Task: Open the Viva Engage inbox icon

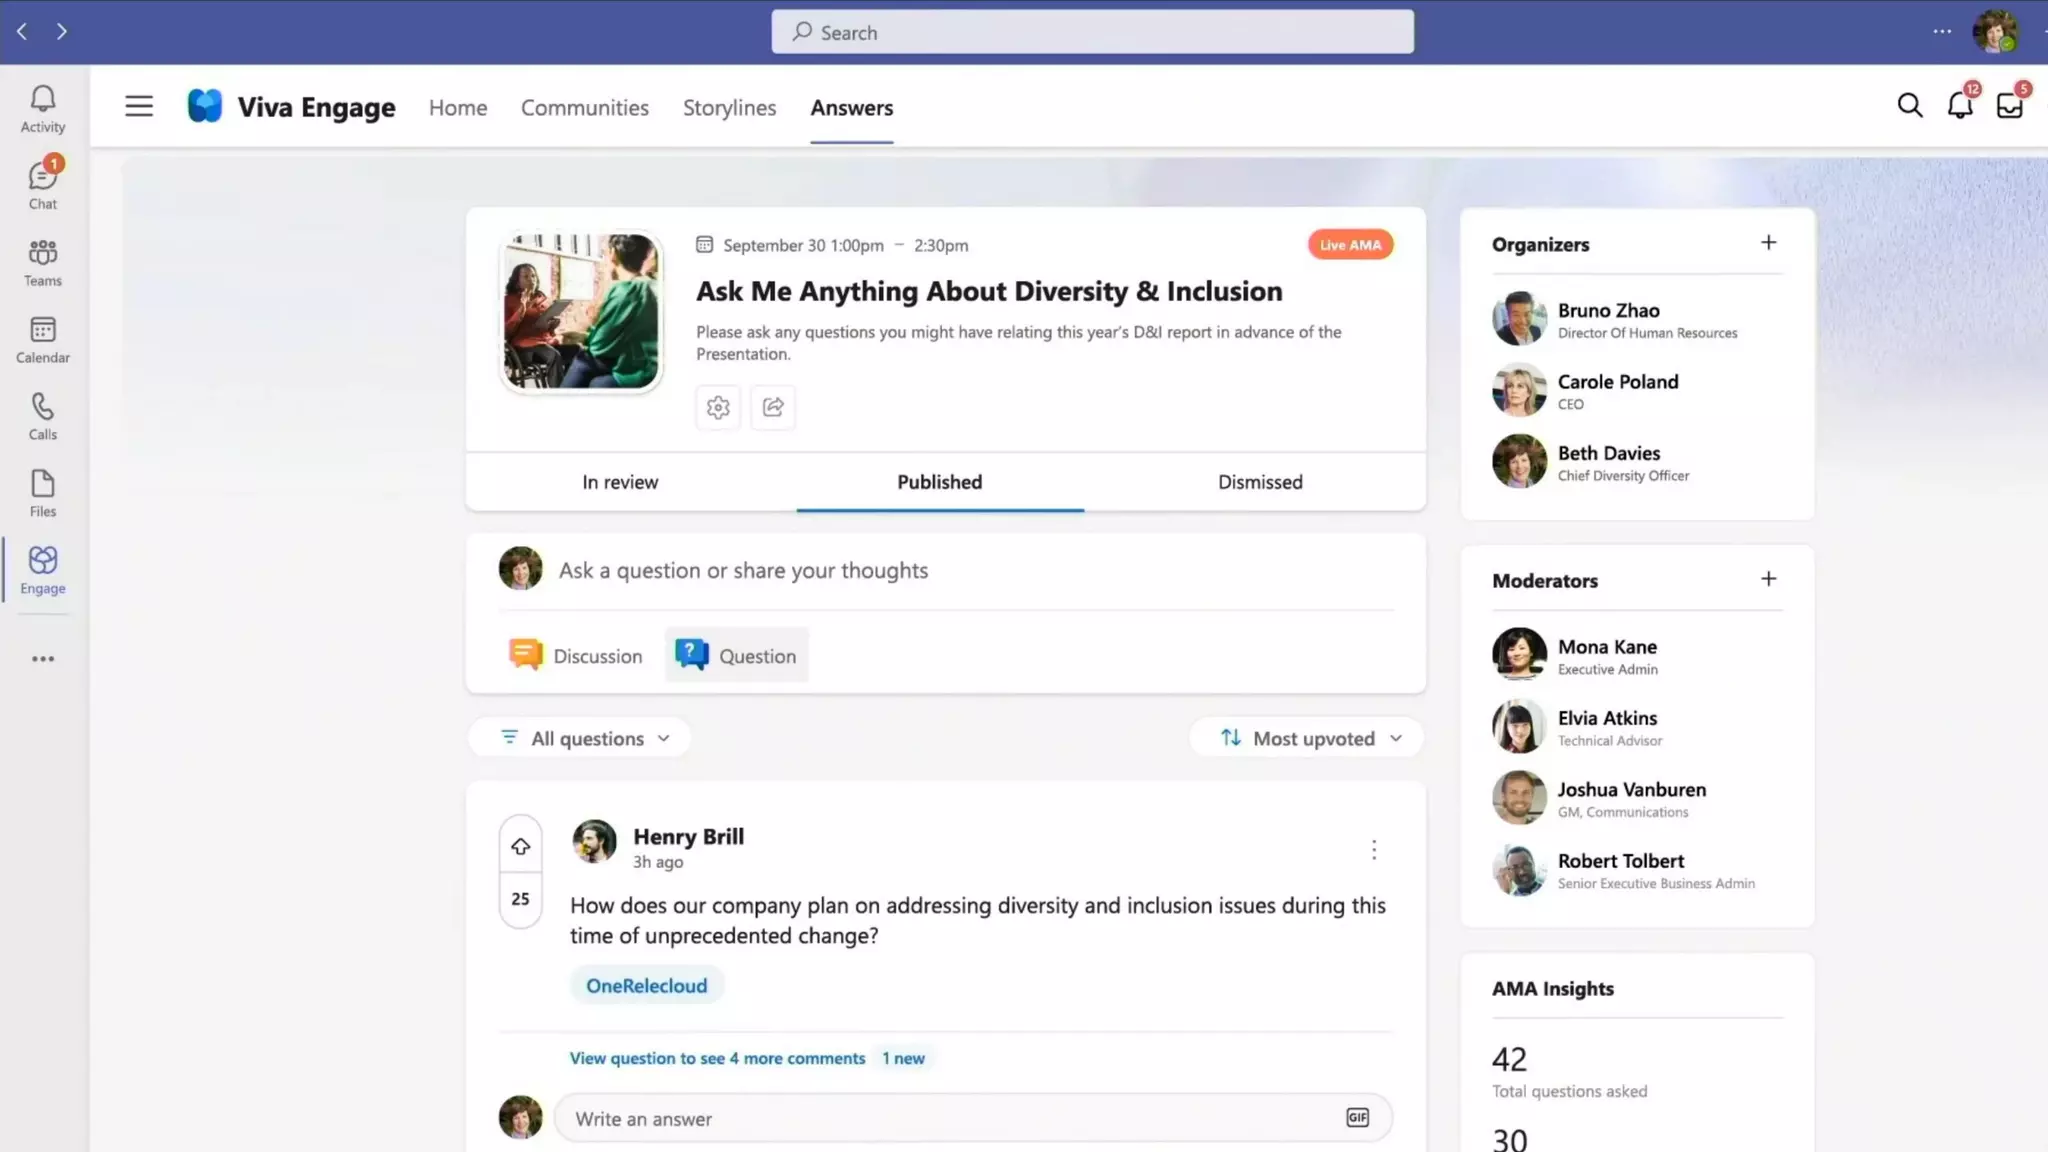Action: point(2010,106)
